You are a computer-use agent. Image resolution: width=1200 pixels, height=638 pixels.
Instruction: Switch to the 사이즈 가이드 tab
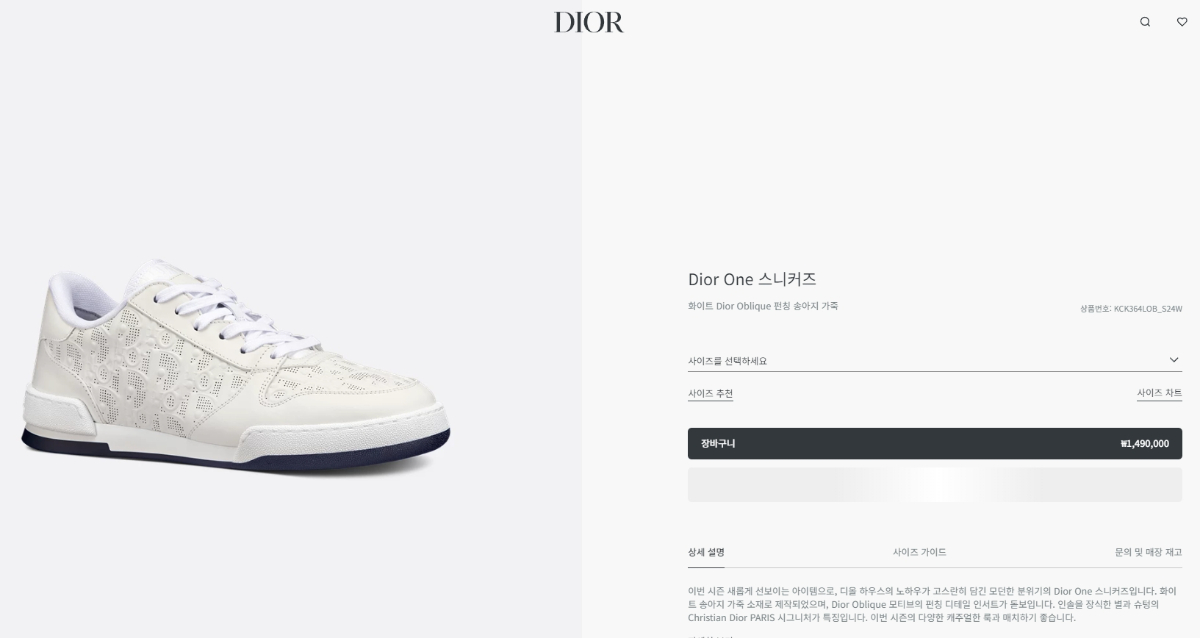click(x=919, y=552)
